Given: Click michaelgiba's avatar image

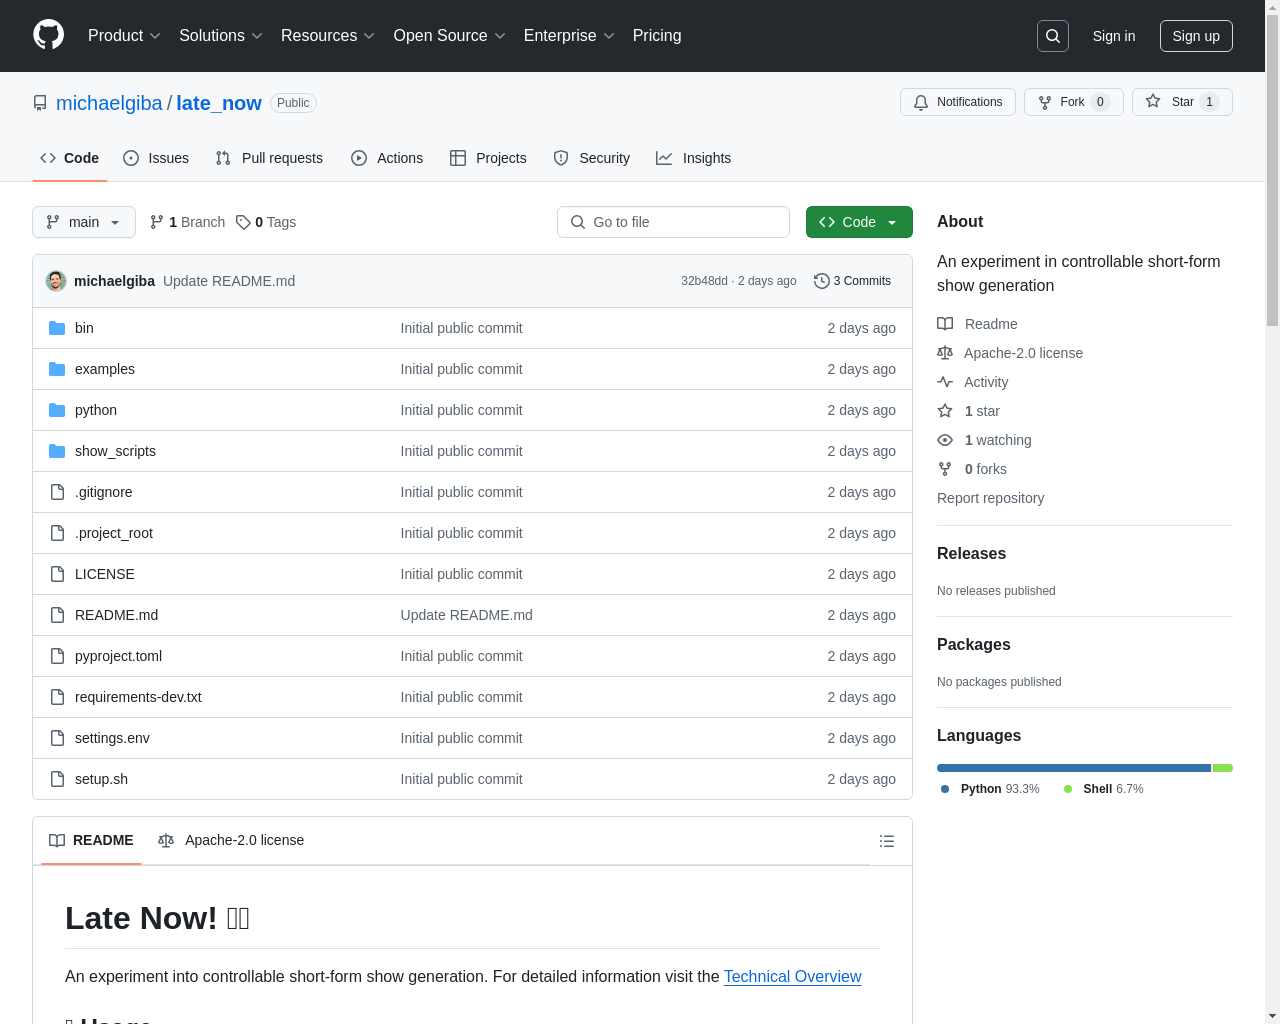Looking at the screenshot, I should [56, 281].
